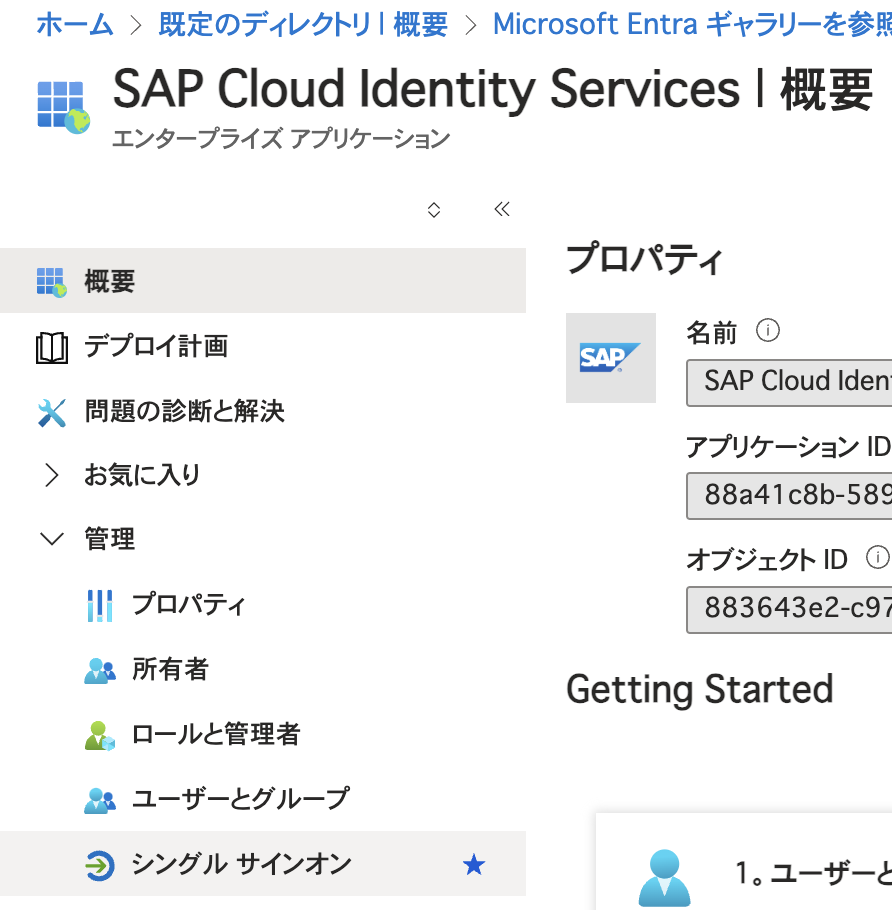Collapse the sidebar with double-chevron icon
Image resolution: width=892 pixels, height=910 pixels.
click(x=502, y=209)
